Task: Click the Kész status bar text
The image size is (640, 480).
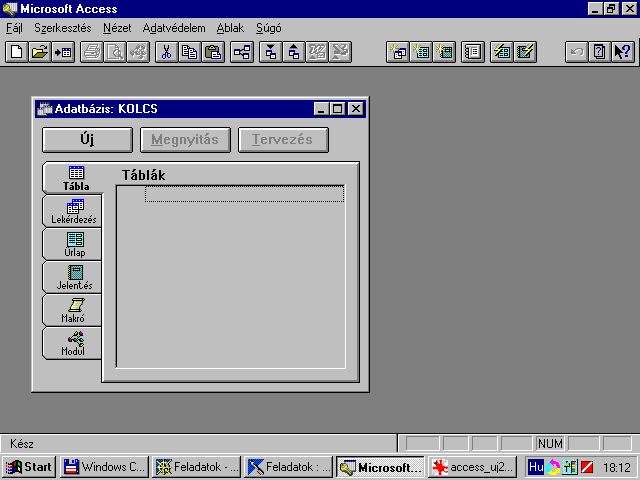Action: 22,444
